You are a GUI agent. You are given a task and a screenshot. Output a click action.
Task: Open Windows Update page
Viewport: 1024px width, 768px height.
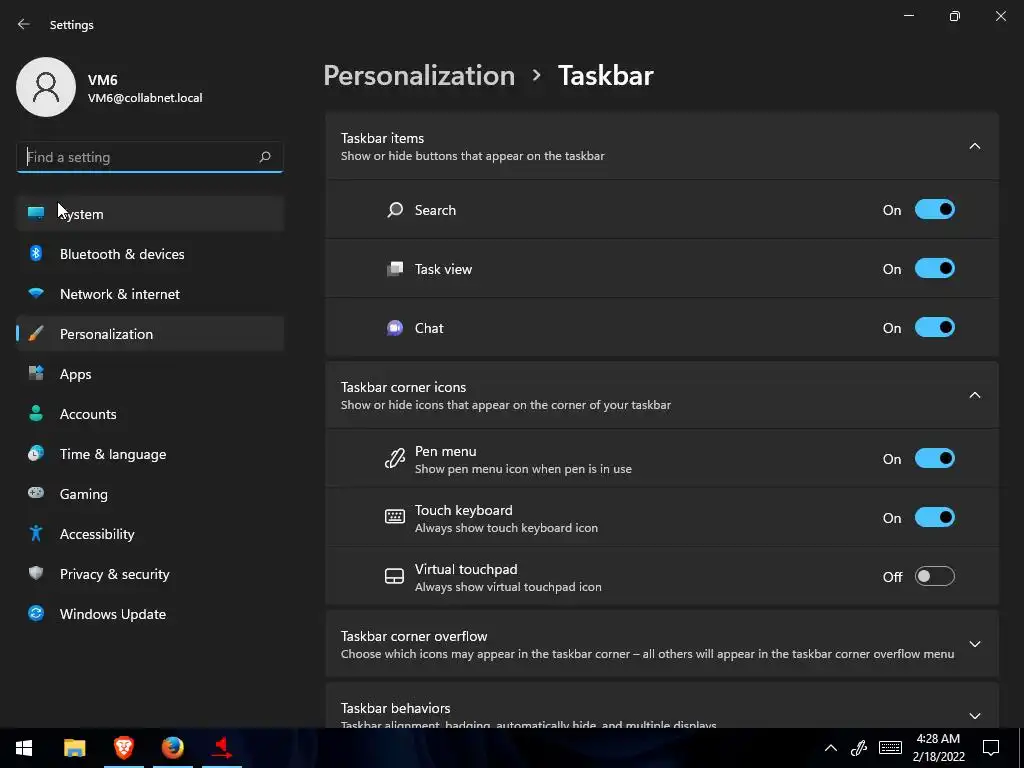point(150,614)
